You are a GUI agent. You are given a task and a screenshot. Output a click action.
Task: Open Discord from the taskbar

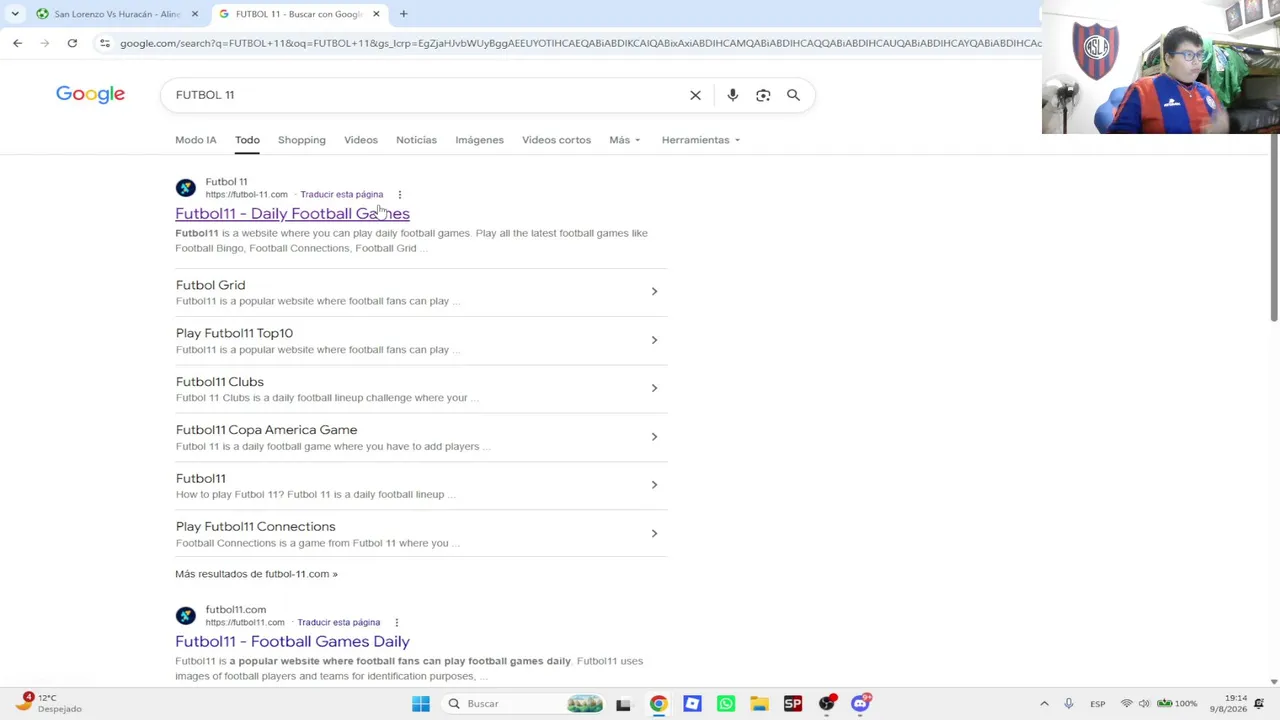tap(861, 704)
